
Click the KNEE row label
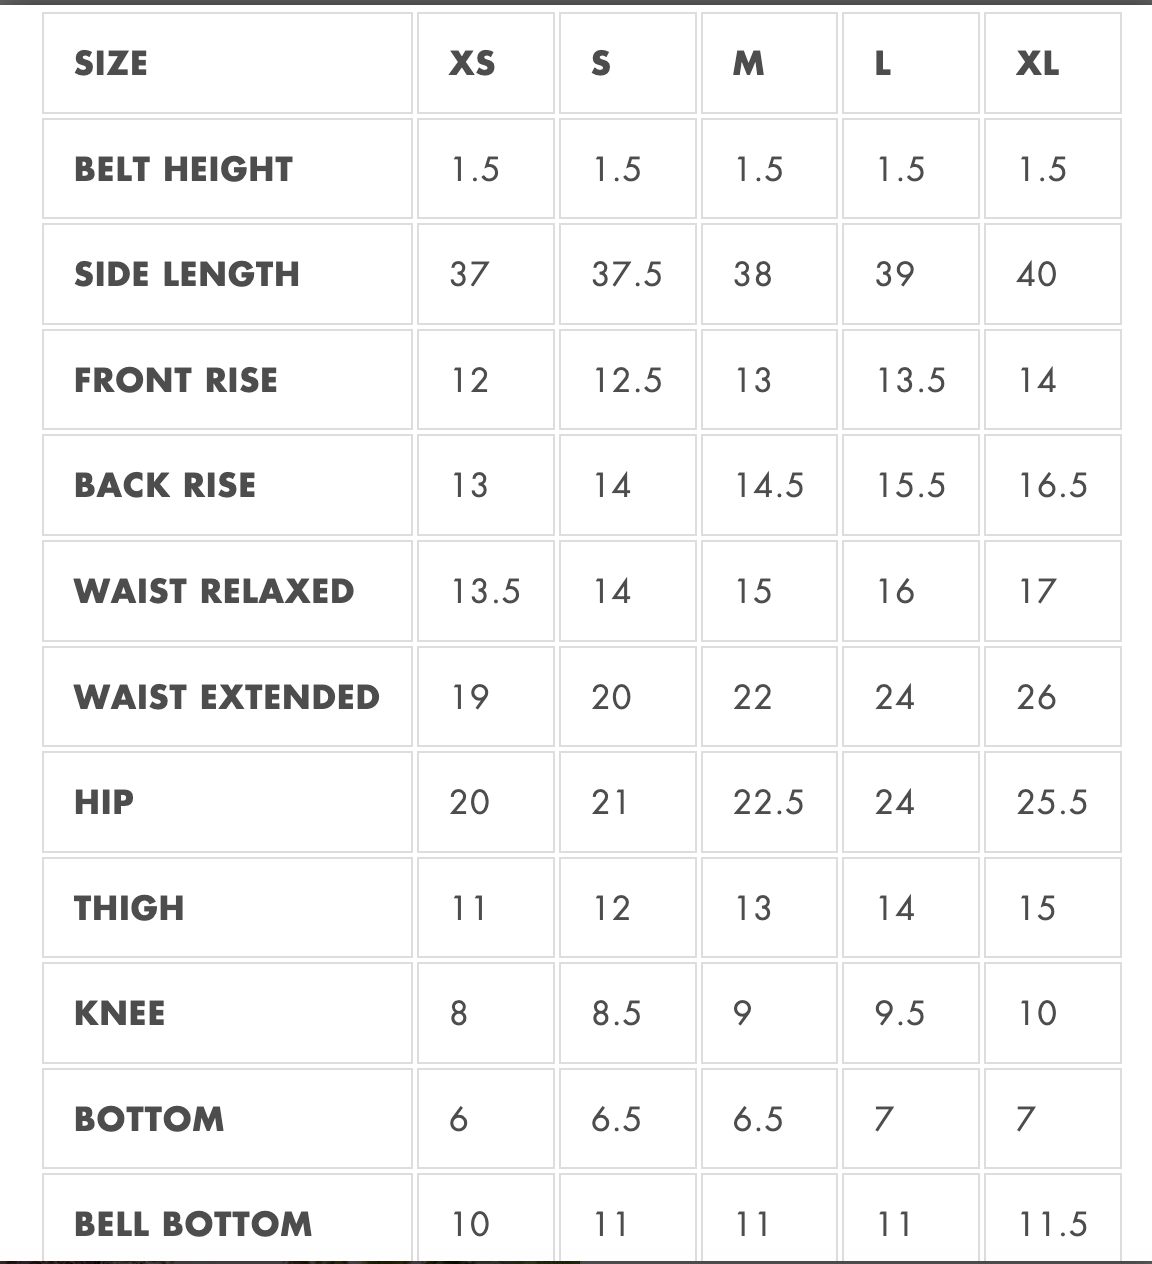point(120,1013)
